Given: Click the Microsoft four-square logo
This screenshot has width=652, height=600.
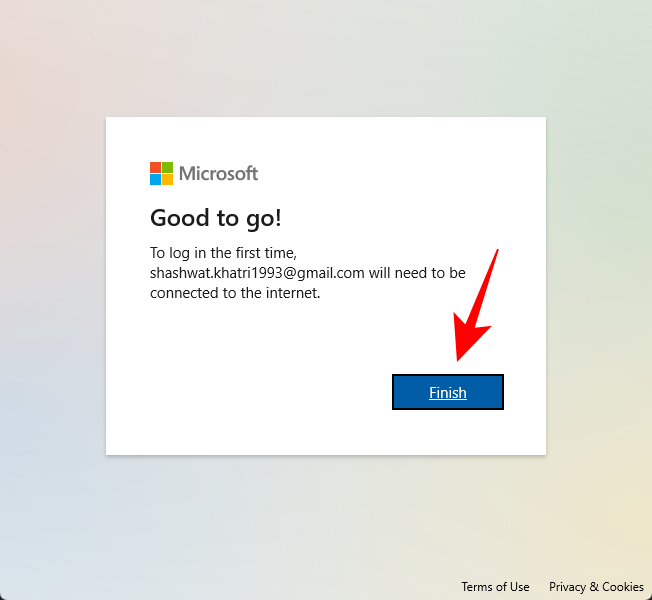Looking at the screenshot, I should point(161,173).
